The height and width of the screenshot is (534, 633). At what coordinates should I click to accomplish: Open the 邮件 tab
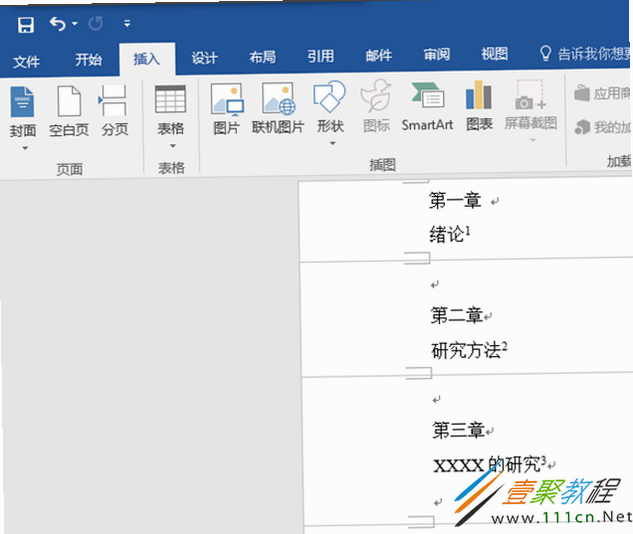point(379,55)
